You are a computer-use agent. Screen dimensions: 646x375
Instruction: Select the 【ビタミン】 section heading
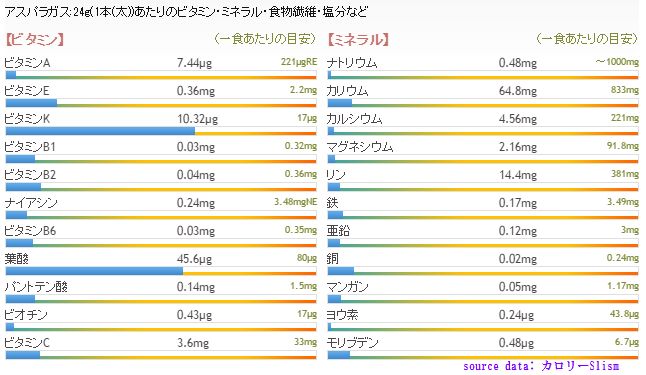(x=35, y=40)
